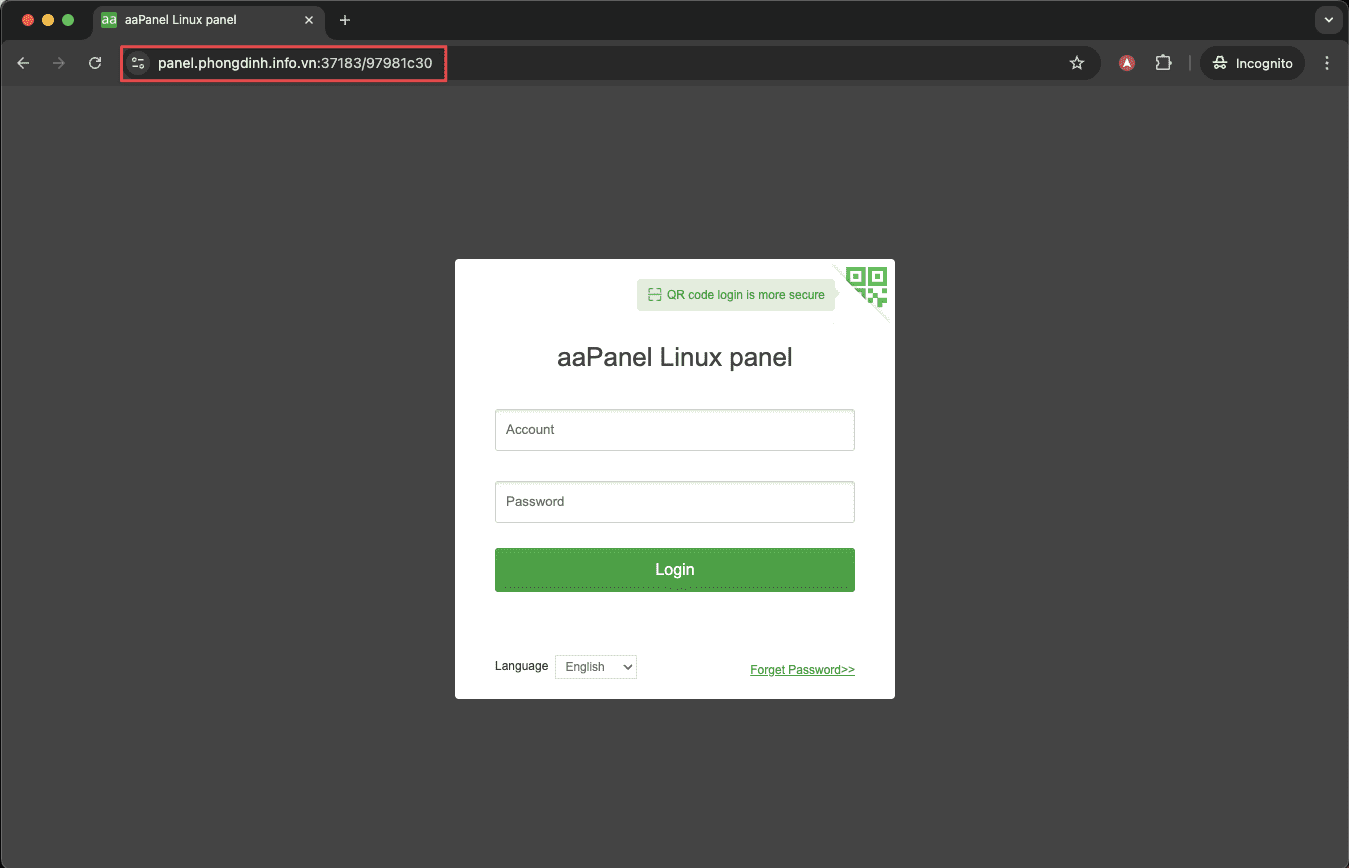Open the Language dropdown

[596, 667]
